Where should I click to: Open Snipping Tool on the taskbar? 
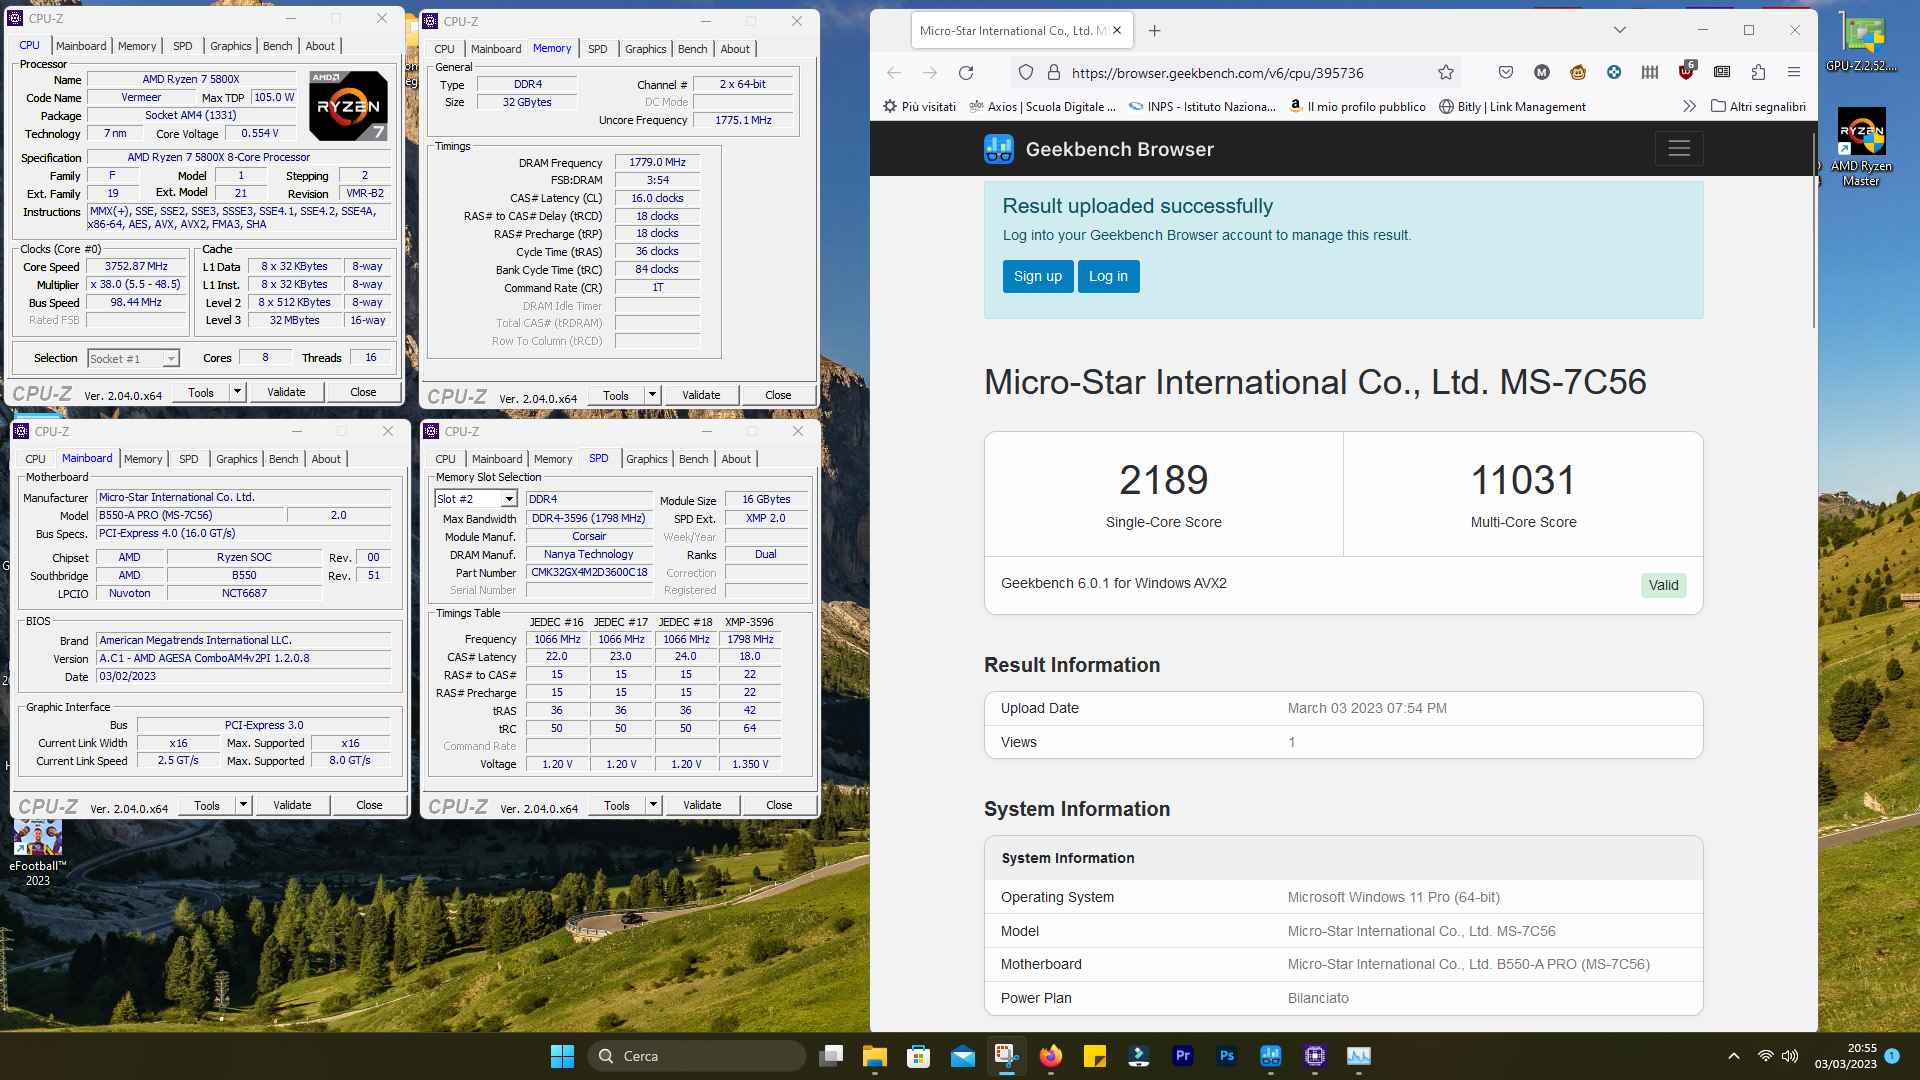tap(1007, 1056)
